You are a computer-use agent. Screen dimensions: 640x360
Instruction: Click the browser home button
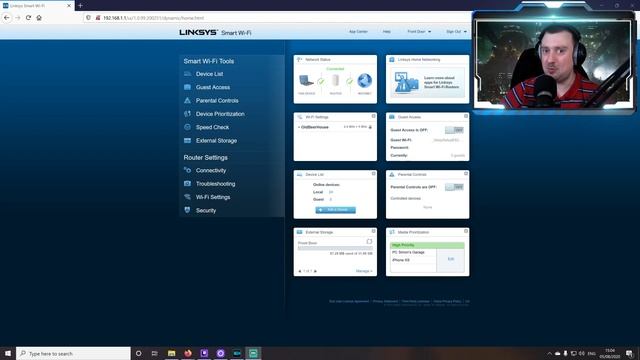39,18
